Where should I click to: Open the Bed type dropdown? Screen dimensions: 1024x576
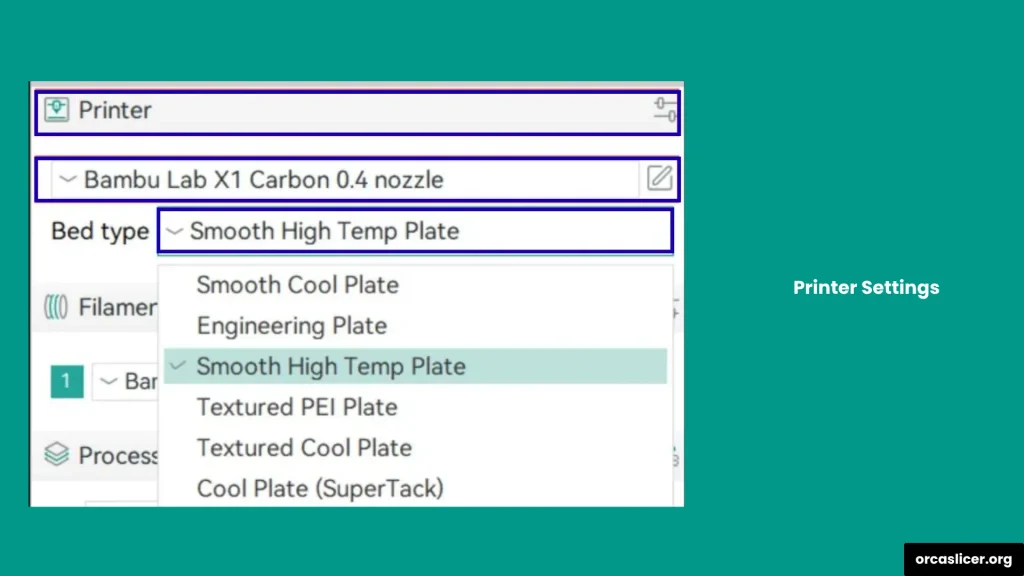pyautogui.click(x=174, y=231)
